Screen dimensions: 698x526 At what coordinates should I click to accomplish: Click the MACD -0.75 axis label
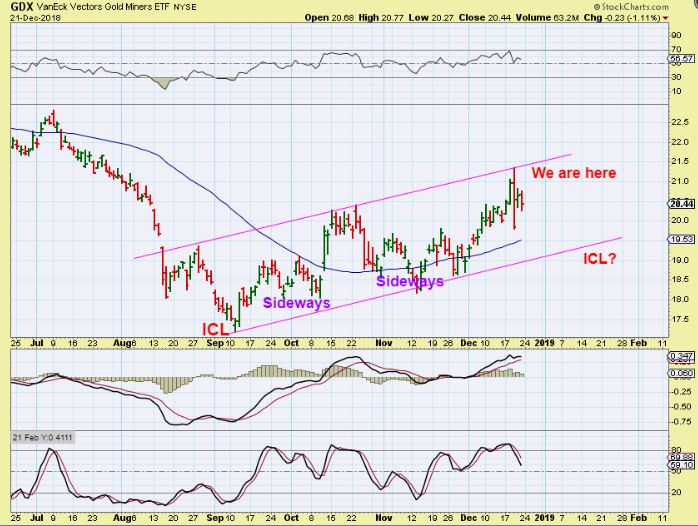click(681, 422)
